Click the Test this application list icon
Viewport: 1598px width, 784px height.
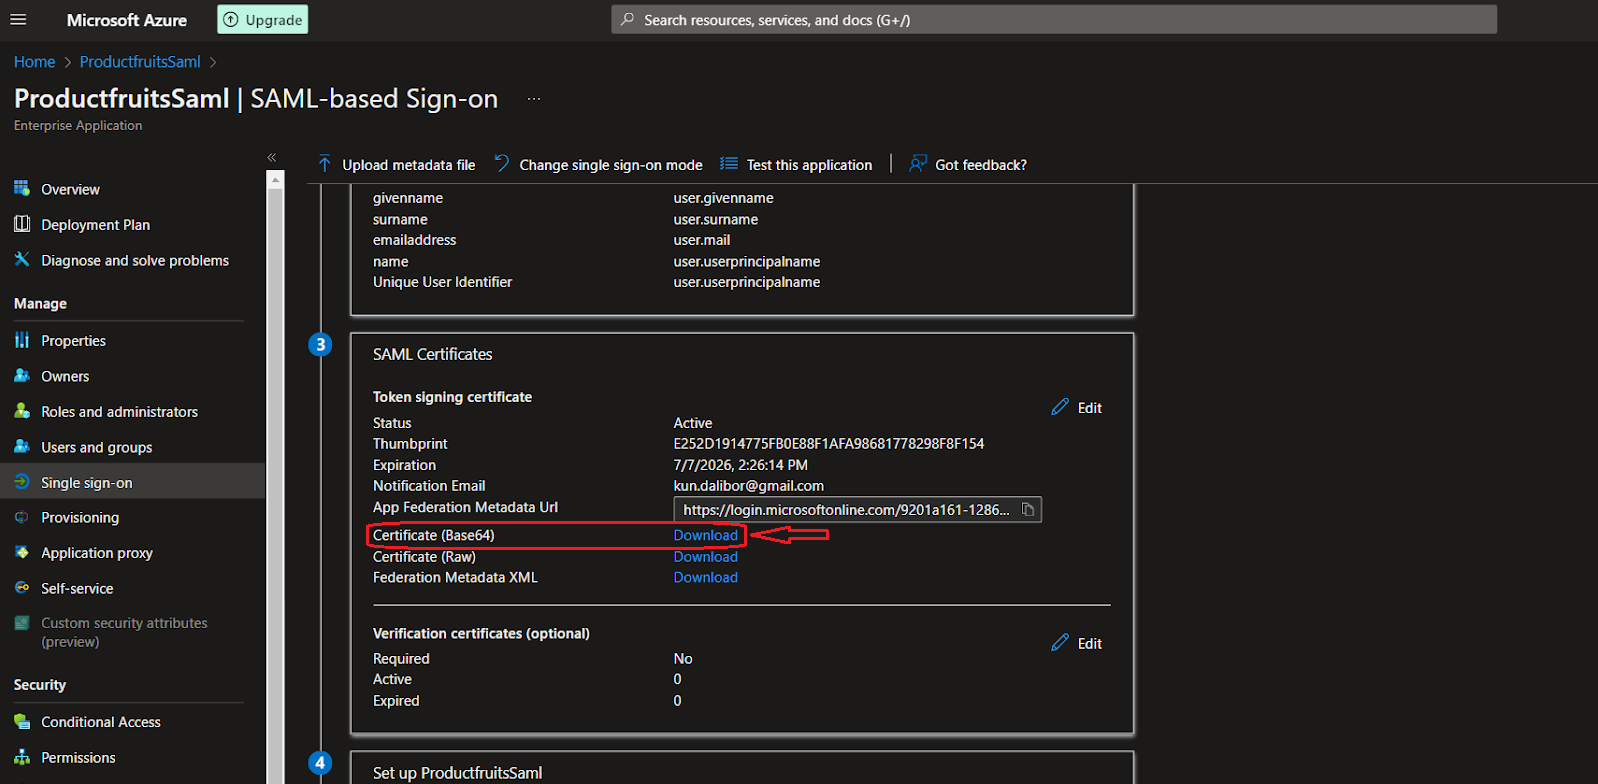[729, 164]
